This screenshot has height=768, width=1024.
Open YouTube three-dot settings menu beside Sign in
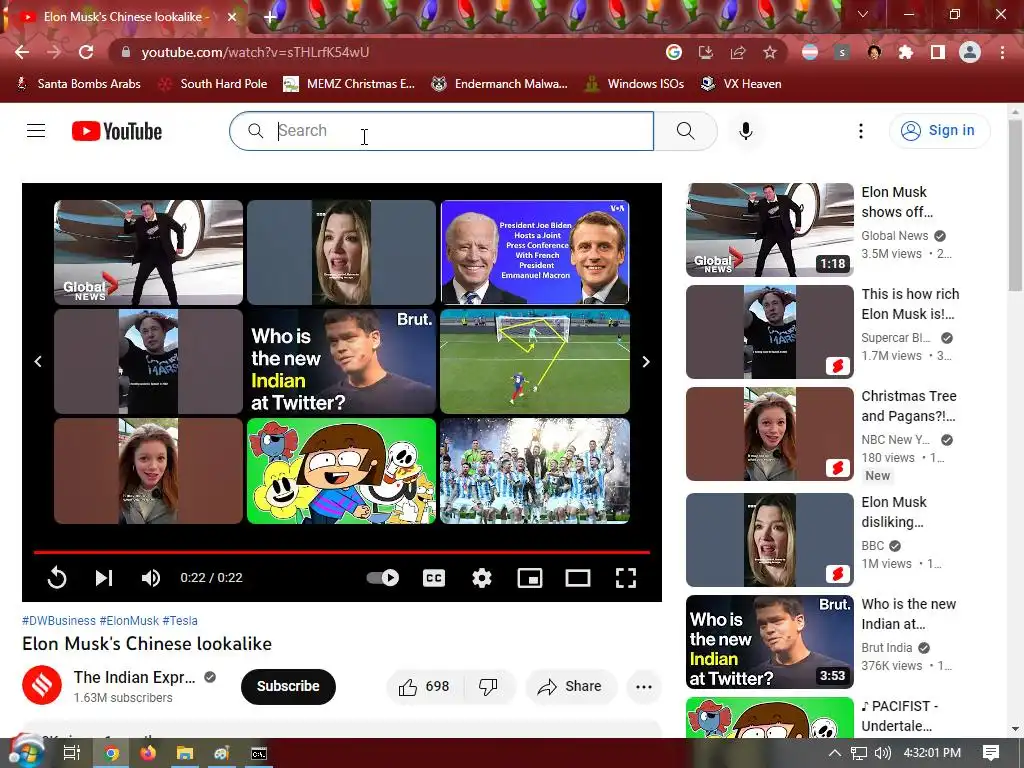pyautogui.click(x=861, y=131)
